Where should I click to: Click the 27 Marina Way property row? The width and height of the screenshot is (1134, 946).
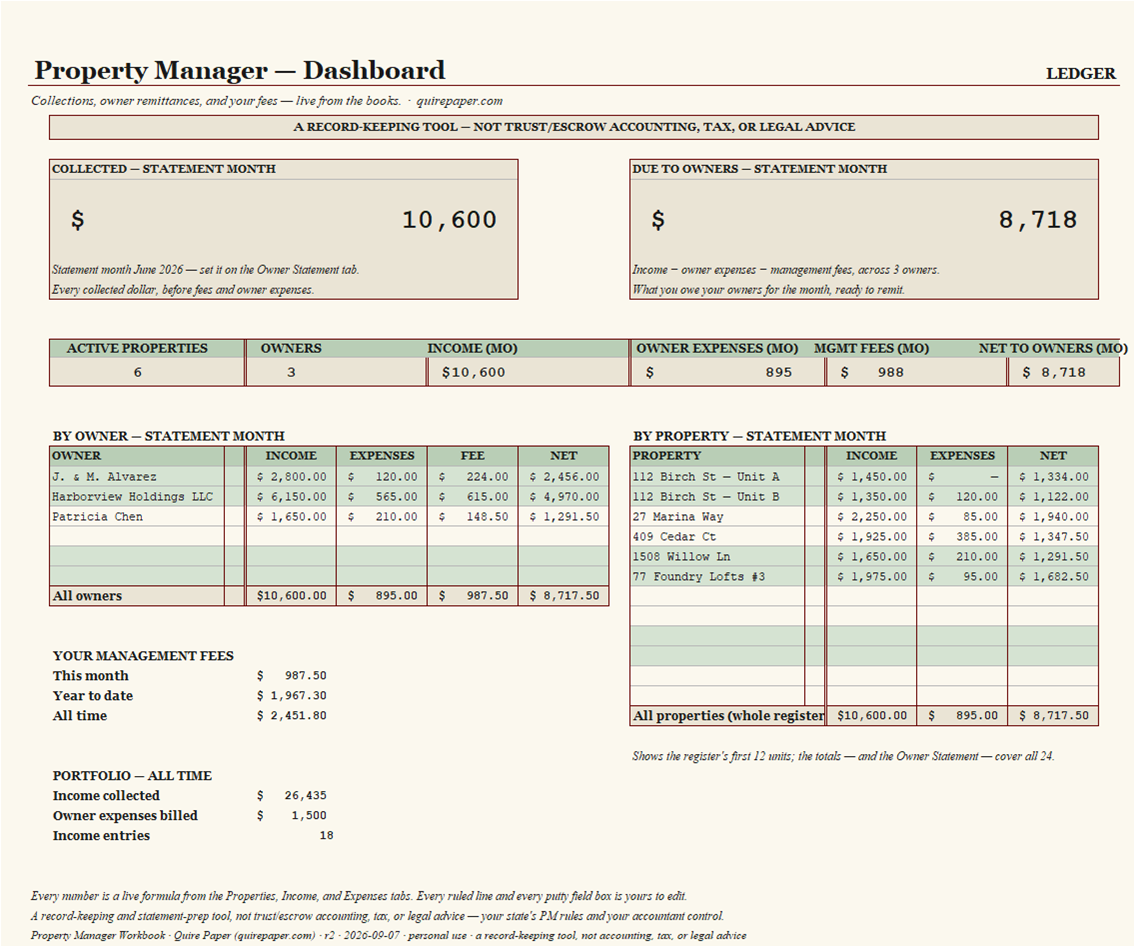coord(864,516)
